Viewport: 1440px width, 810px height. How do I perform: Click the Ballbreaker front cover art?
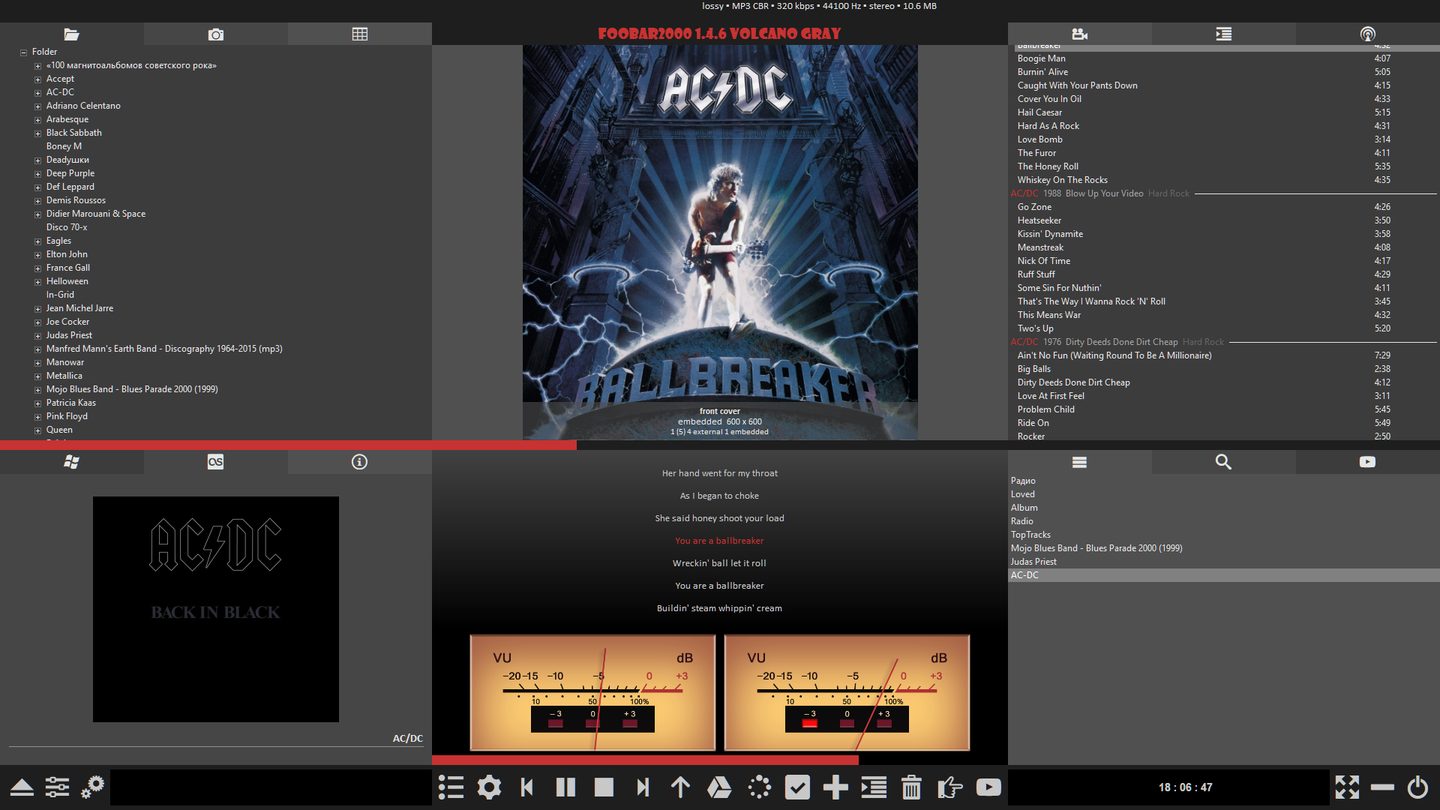[720, 241]
